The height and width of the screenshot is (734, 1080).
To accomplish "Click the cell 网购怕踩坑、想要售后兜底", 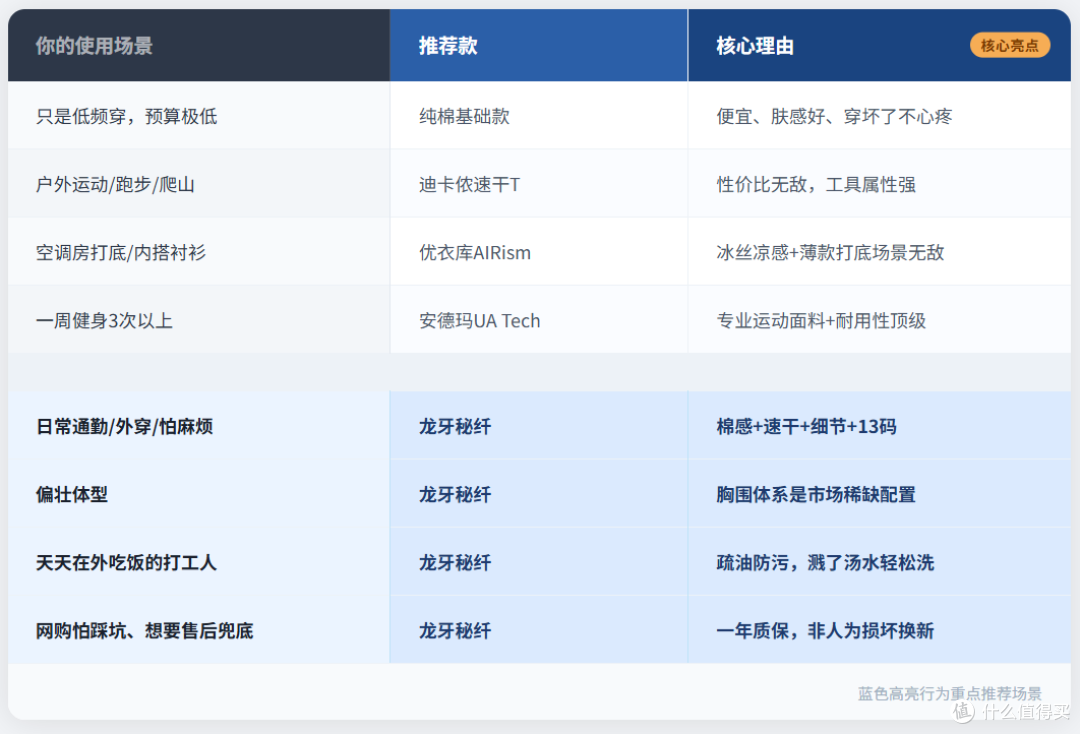I will [x=198, y=630].
